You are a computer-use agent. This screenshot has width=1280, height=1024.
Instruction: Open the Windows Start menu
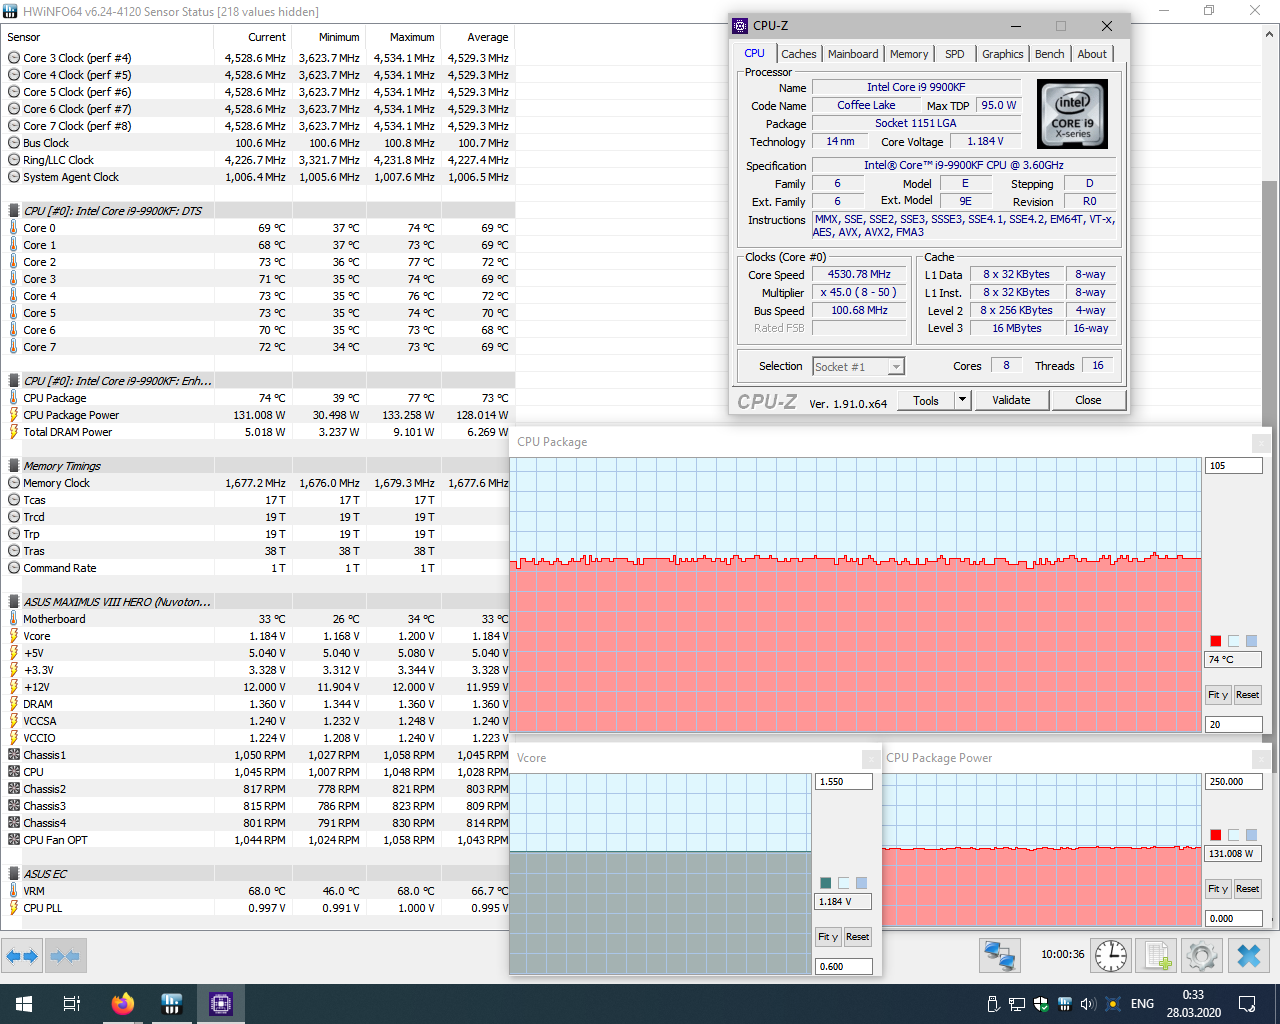pos(24,1003)
